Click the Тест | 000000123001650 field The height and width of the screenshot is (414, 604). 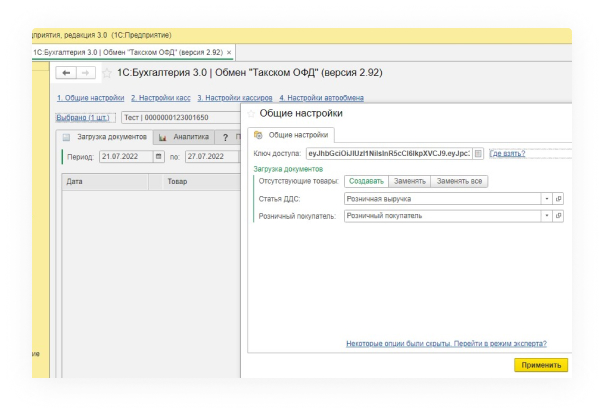tap(181, 117)
